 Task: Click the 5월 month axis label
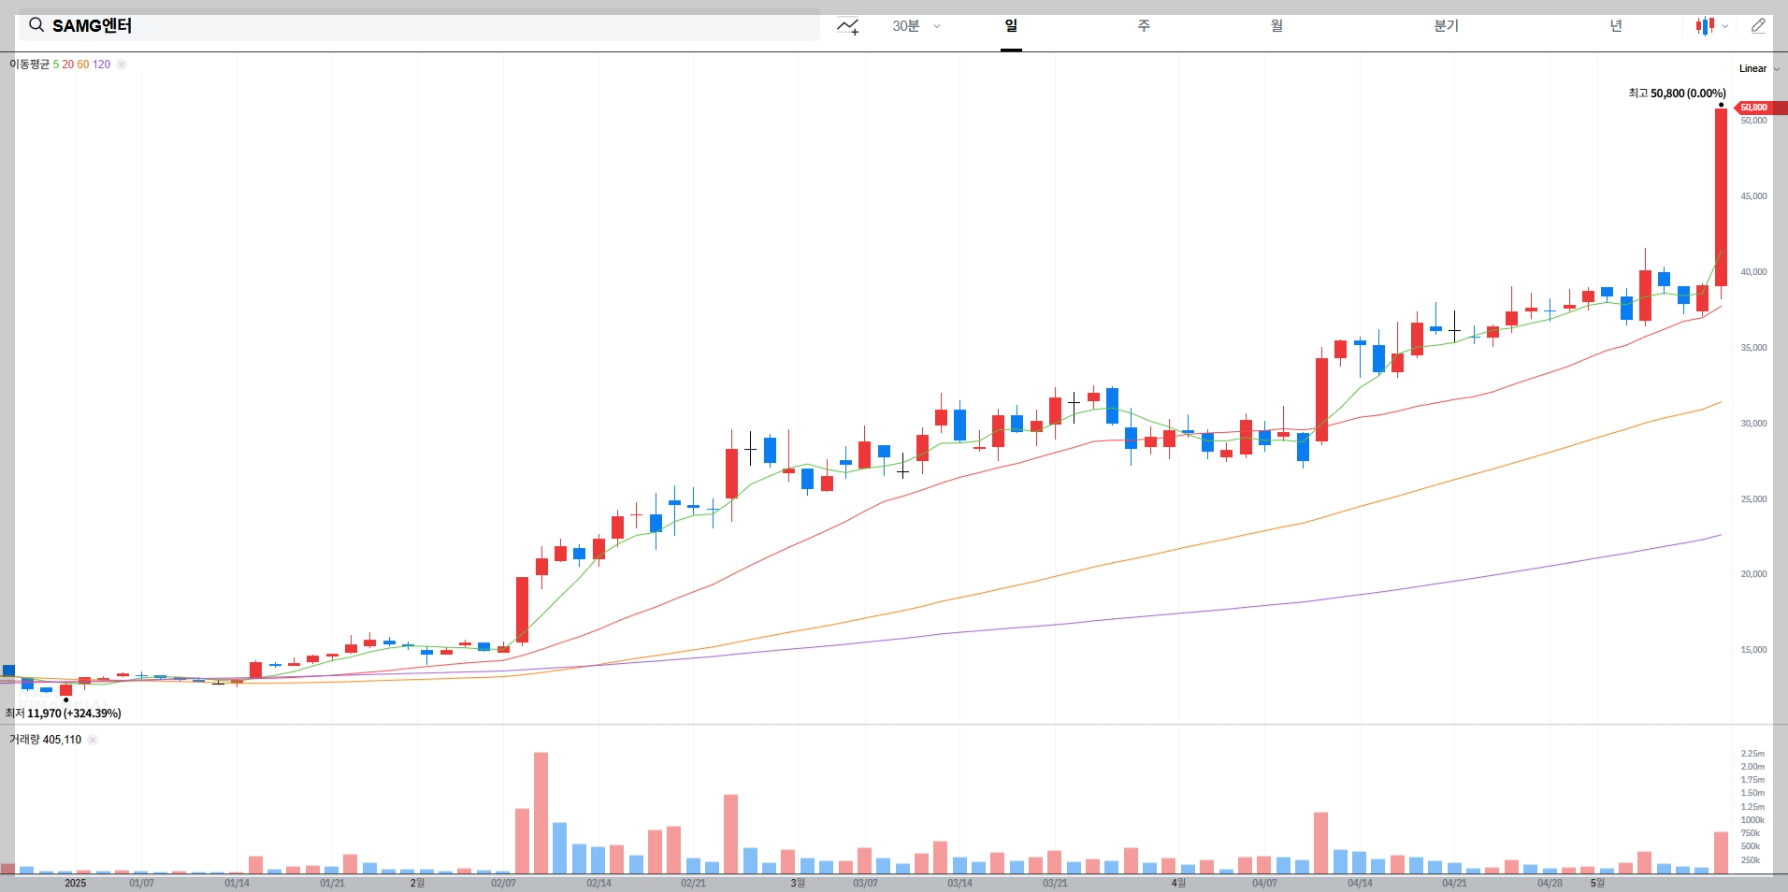coord(1598,883)
